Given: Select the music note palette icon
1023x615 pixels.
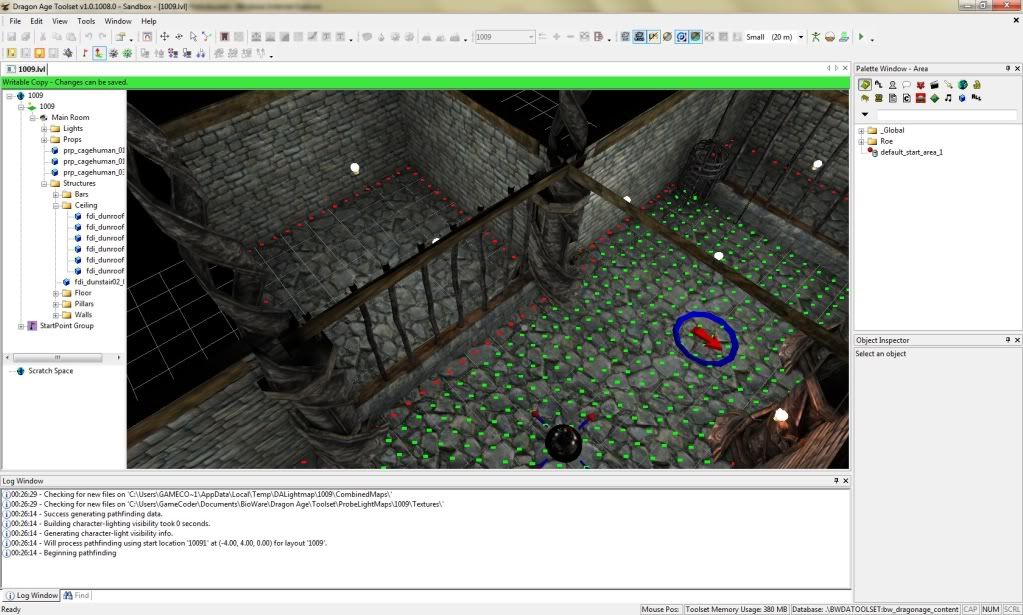Looking at the screenshot, I should (x=948, y=99).
